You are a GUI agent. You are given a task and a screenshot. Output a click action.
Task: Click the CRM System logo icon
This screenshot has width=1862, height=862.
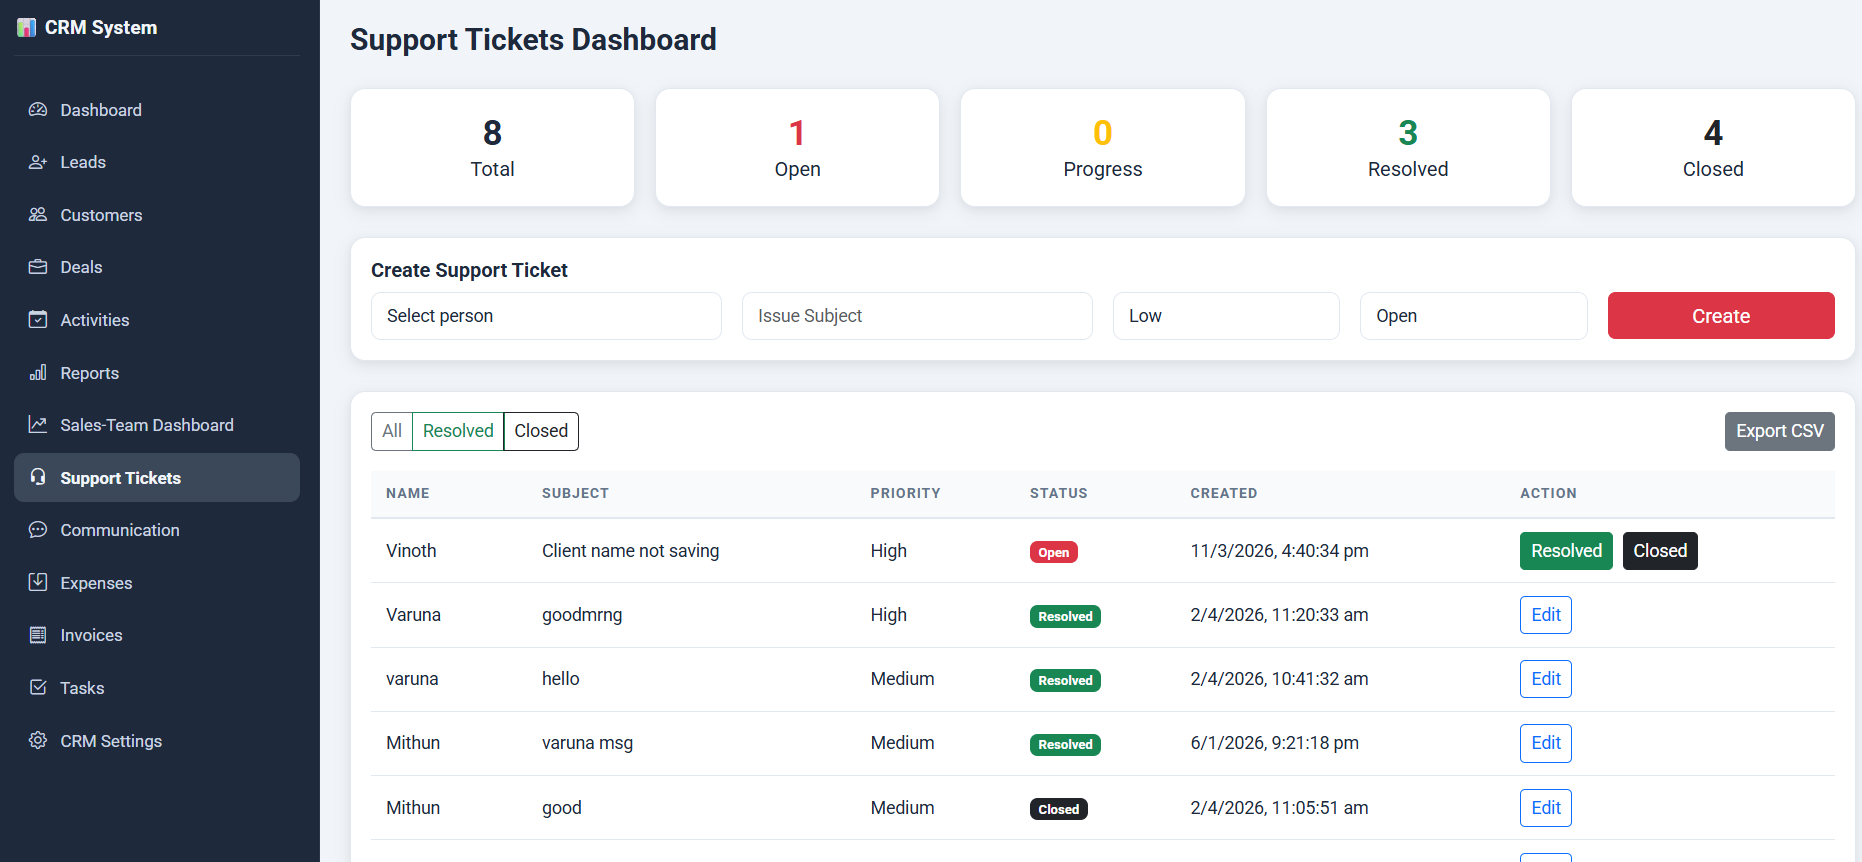click(x=27, y=28)
